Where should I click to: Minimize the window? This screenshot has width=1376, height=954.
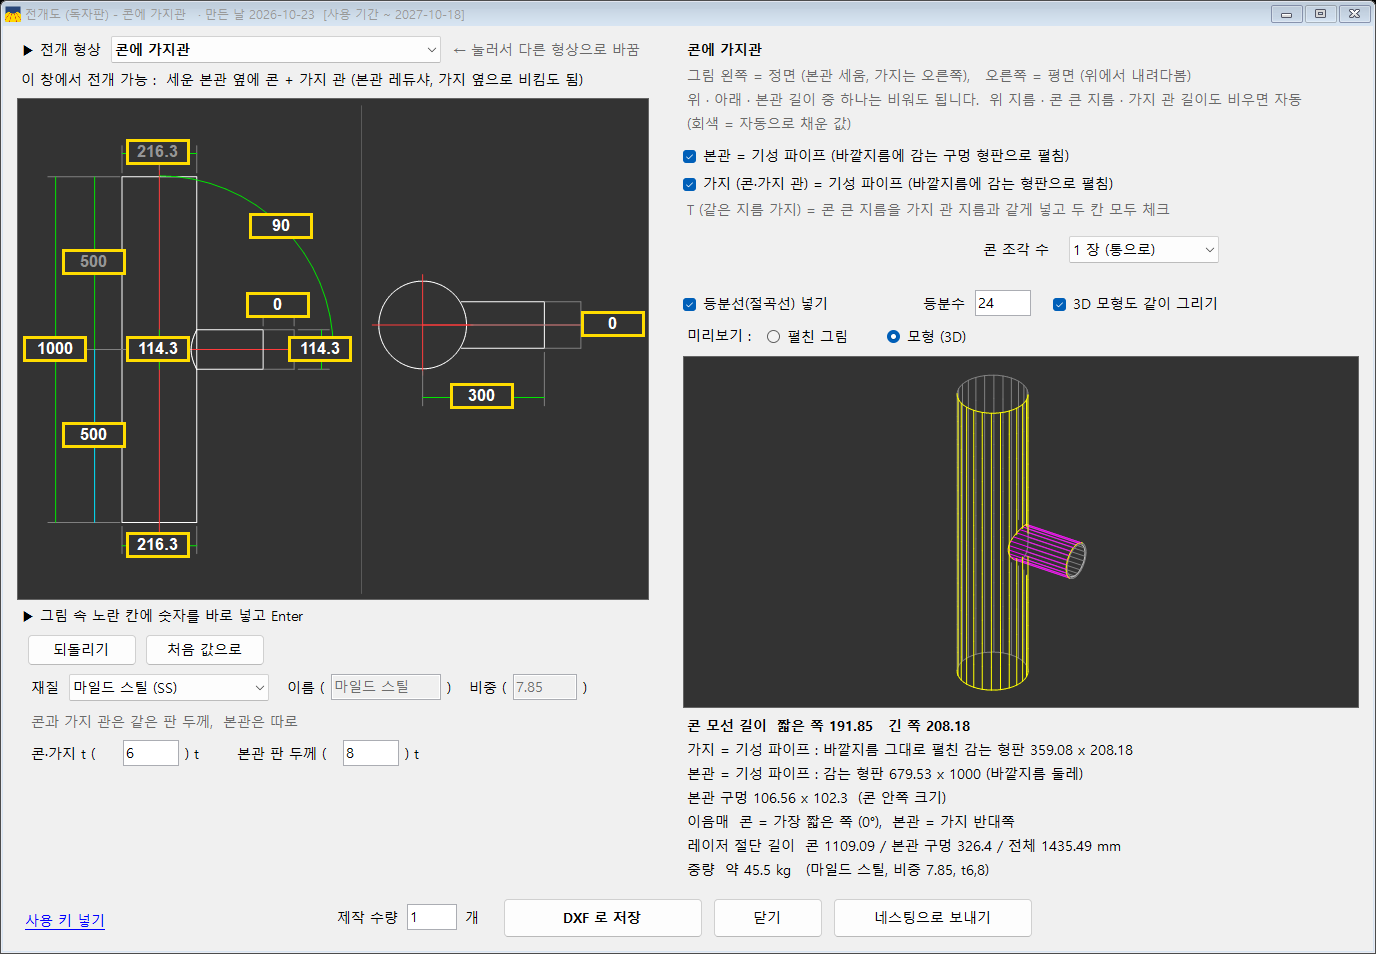[1287, 14]
